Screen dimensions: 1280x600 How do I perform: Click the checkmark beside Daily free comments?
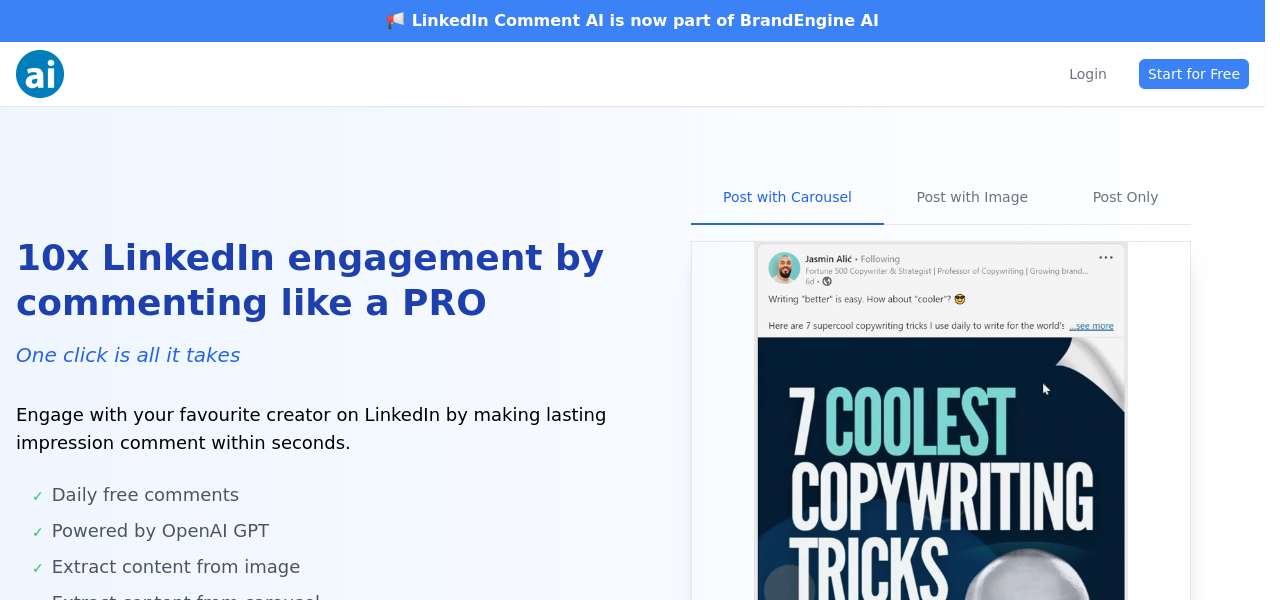38,496
